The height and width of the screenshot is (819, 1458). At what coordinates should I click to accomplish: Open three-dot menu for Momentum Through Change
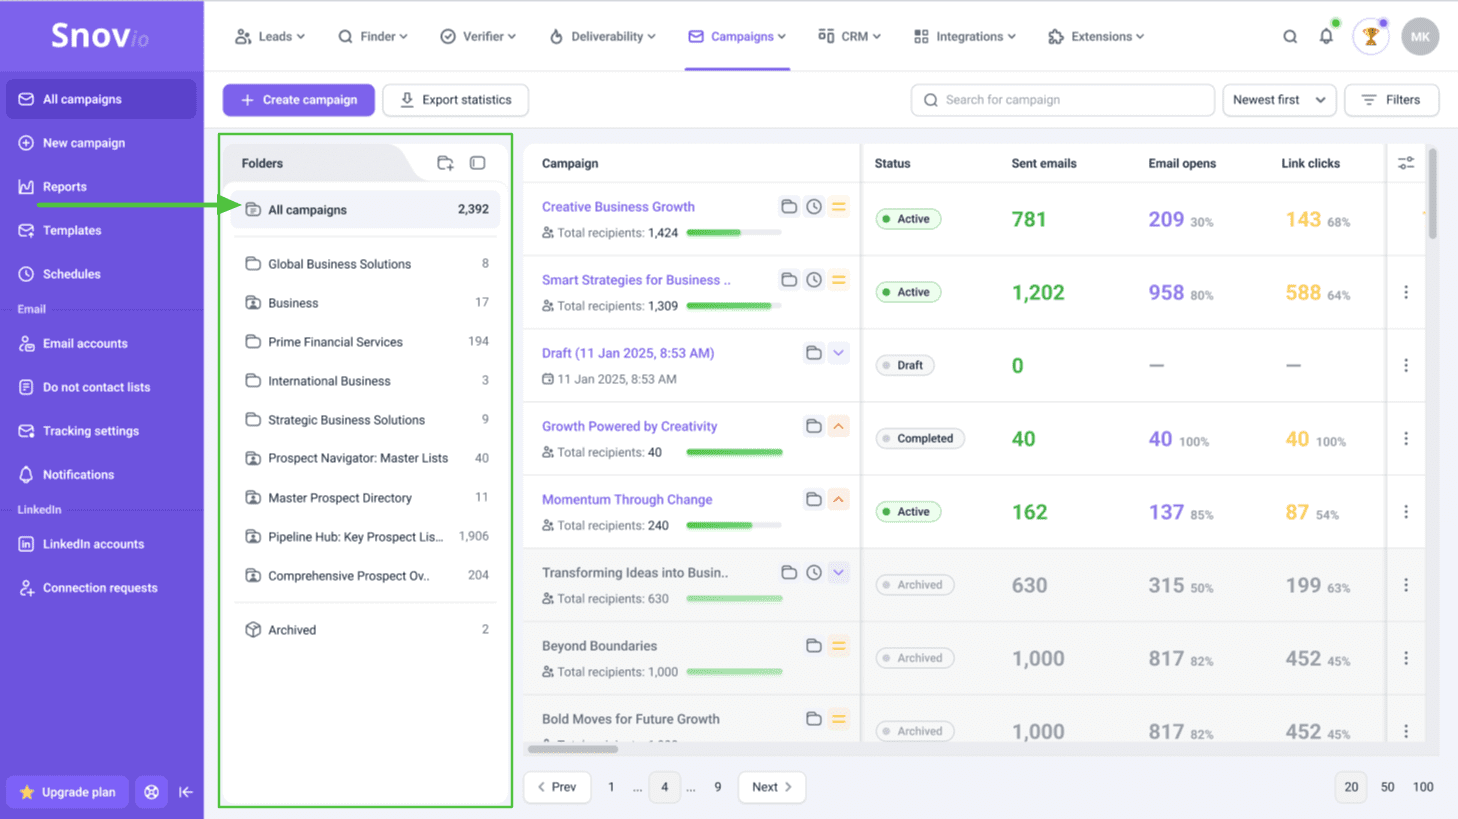(1406, 512)
